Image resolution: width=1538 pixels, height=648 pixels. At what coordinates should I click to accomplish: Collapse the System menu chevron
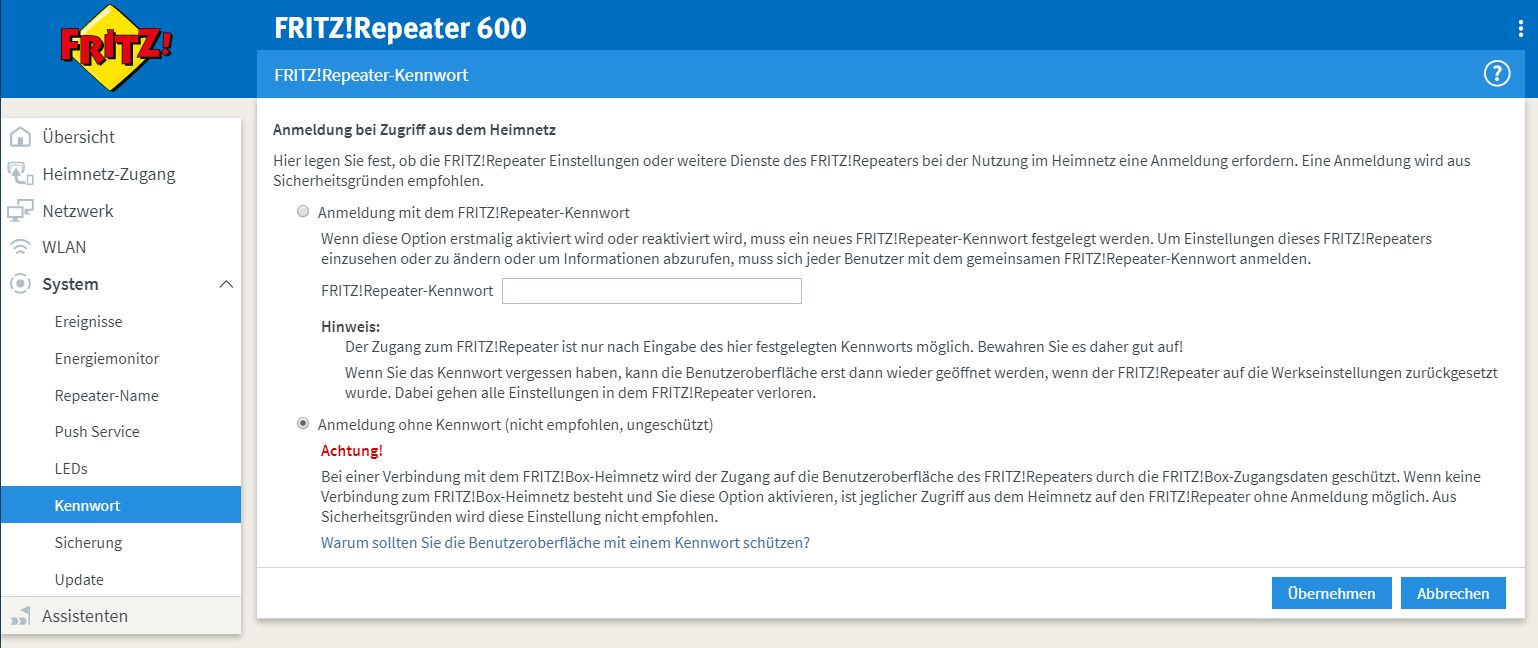tap(226, 285)
